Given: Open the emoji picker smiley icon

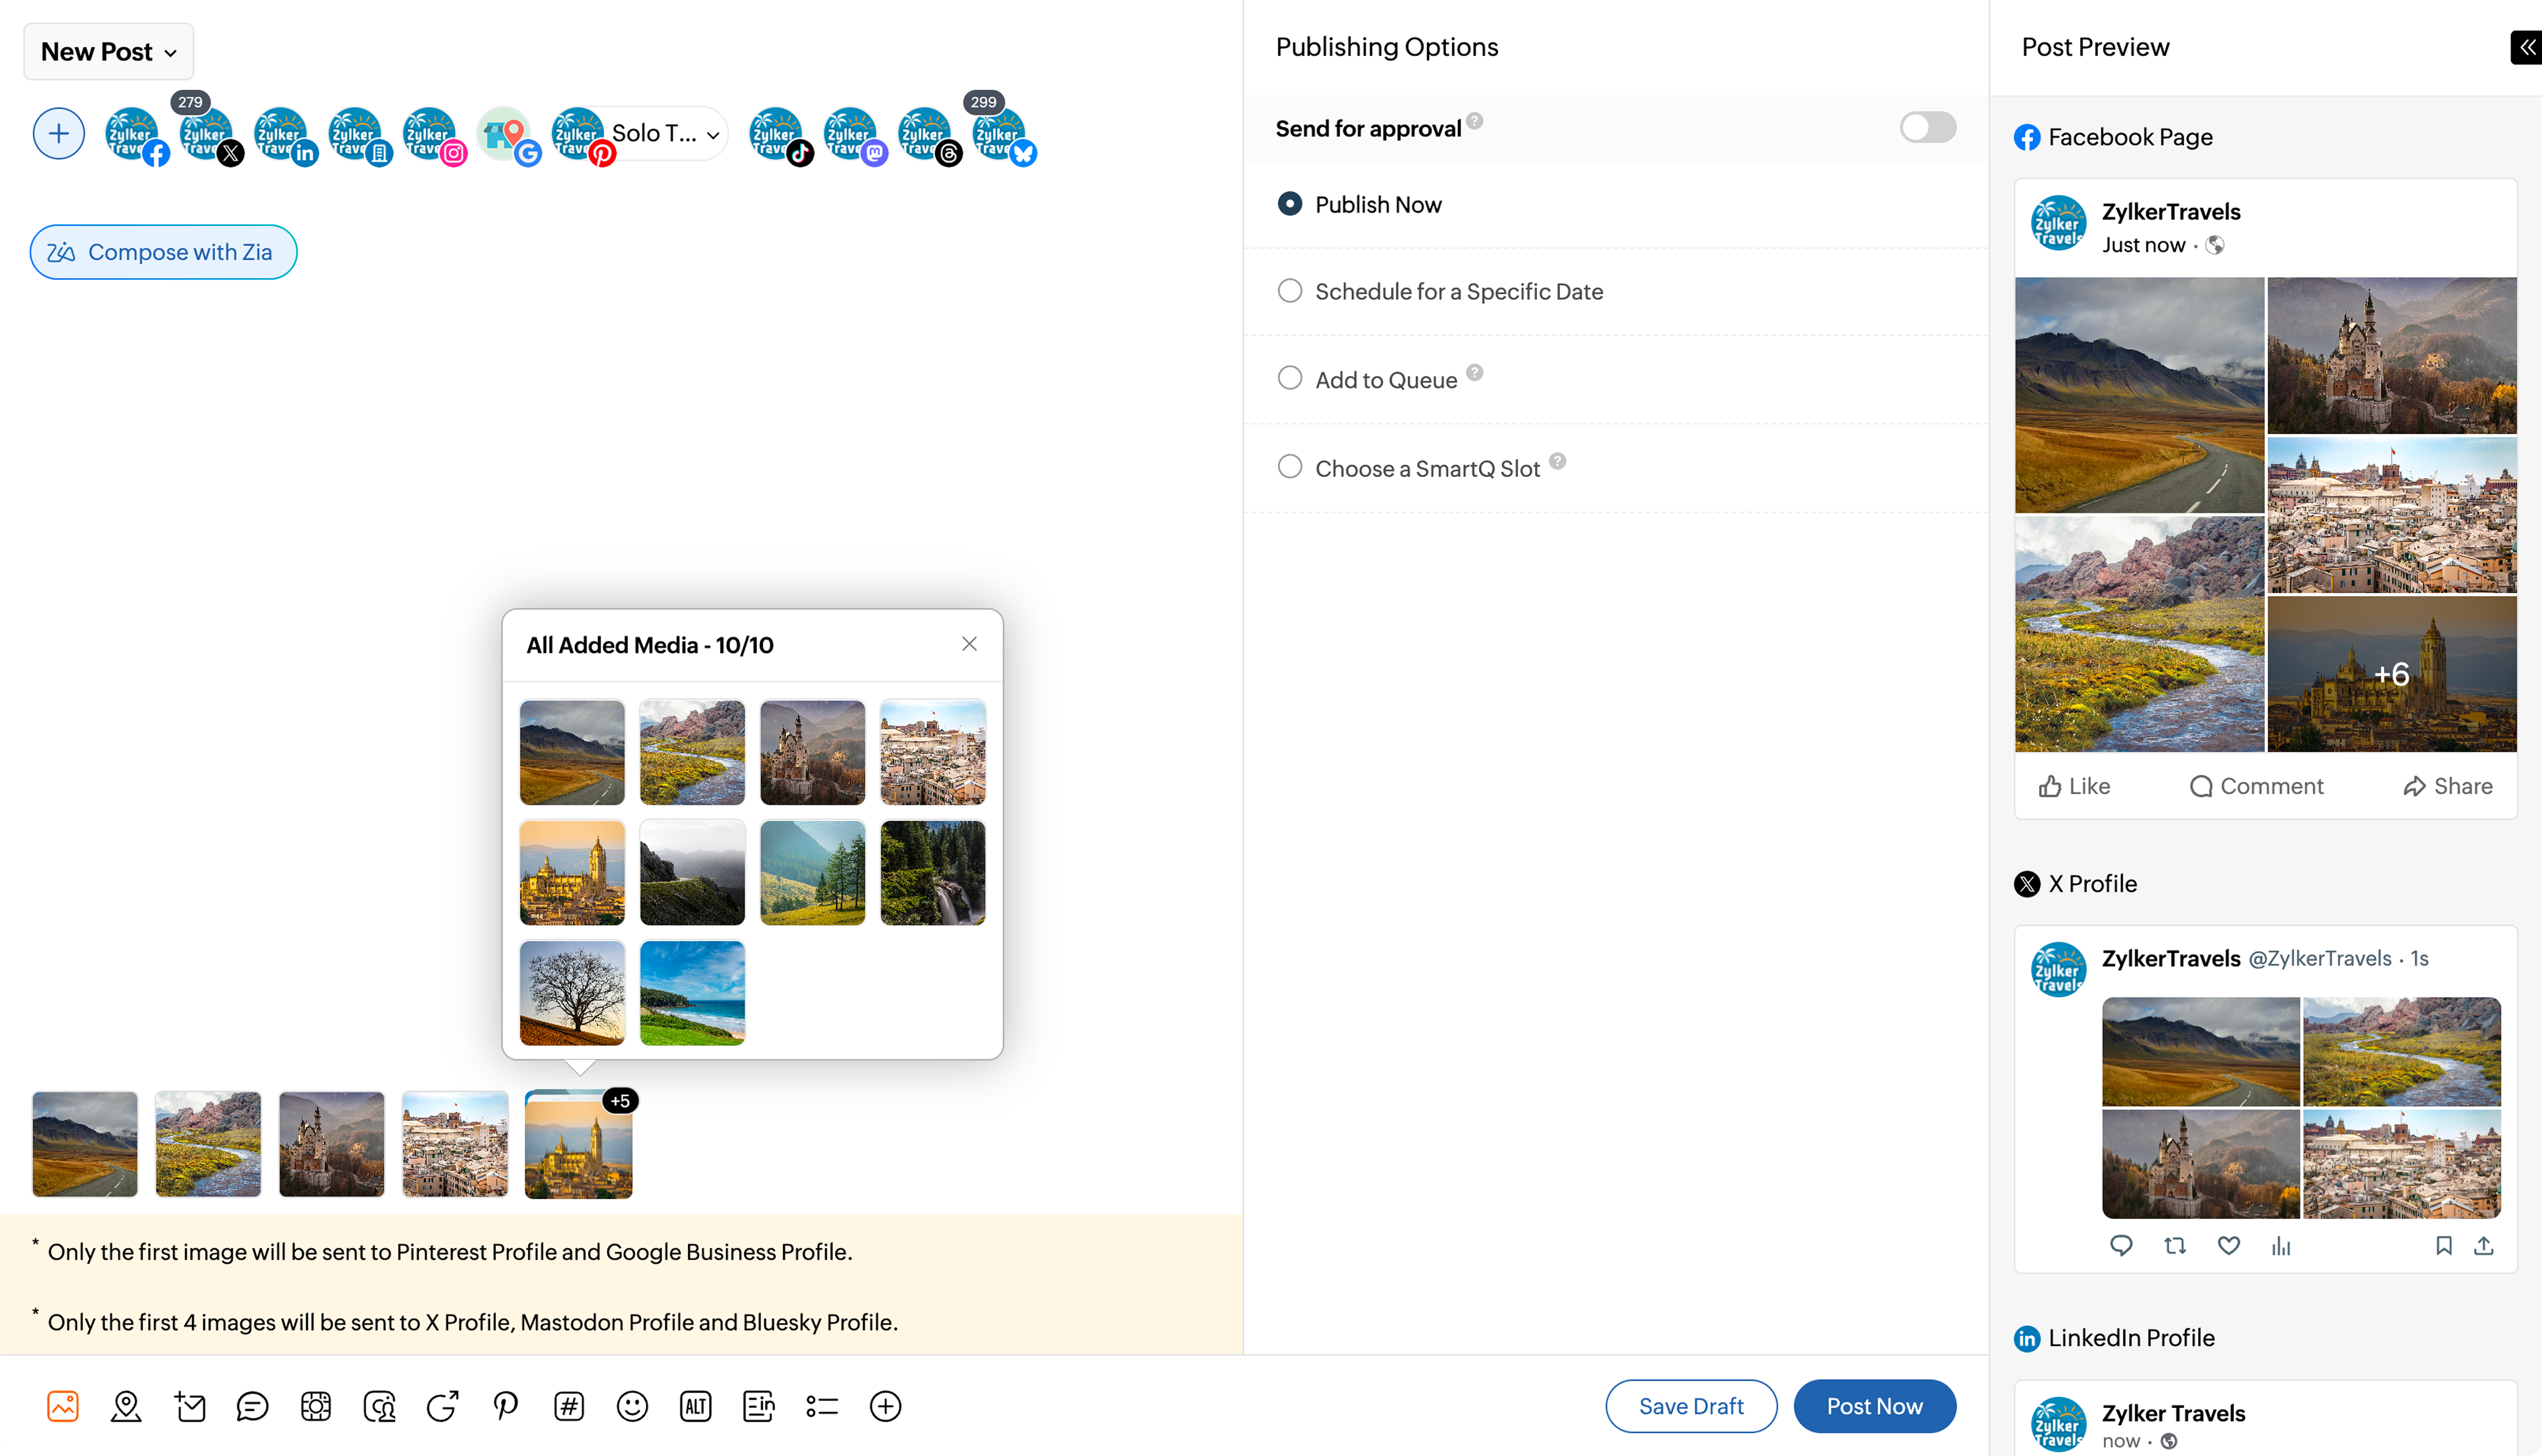Looking at the screenshot, I should pos(632,1406).
